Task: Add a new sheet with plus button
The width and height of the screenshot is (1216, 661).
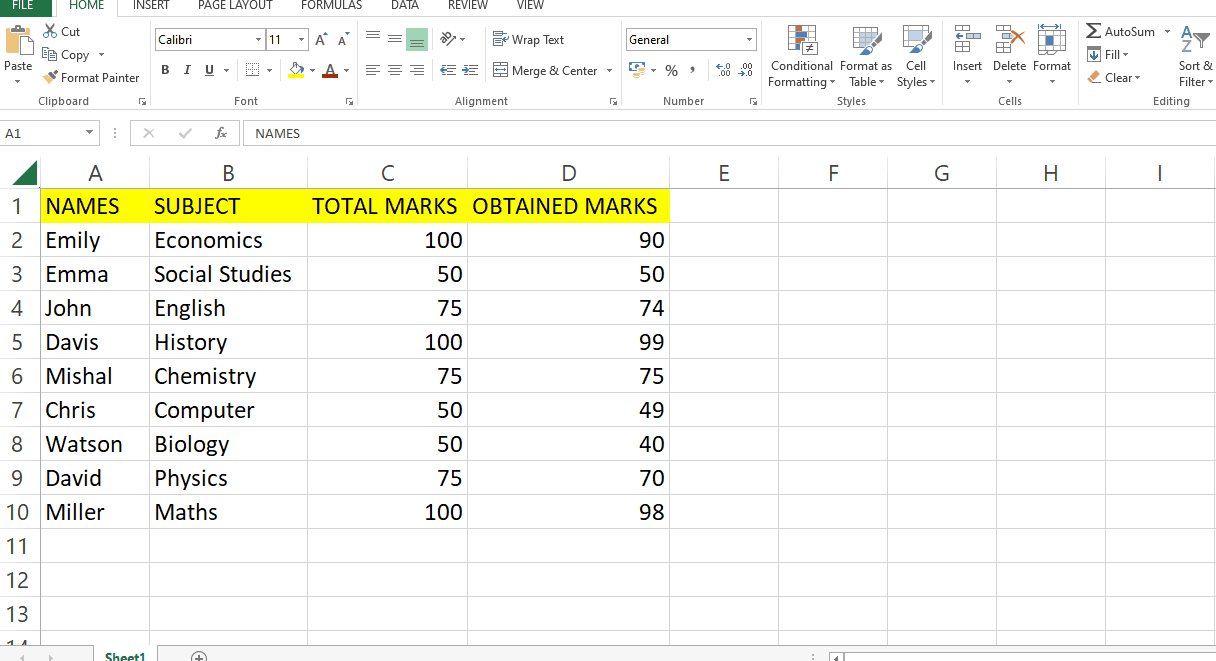Action: tap(199, 656)
